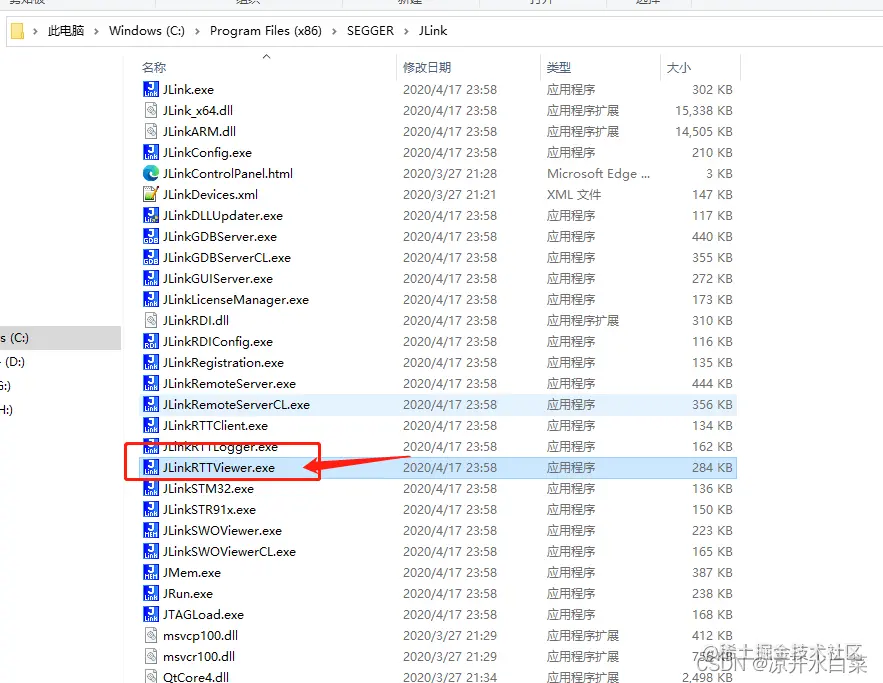Click the Microsoft Edge type cell

click(x=598, y=173)
